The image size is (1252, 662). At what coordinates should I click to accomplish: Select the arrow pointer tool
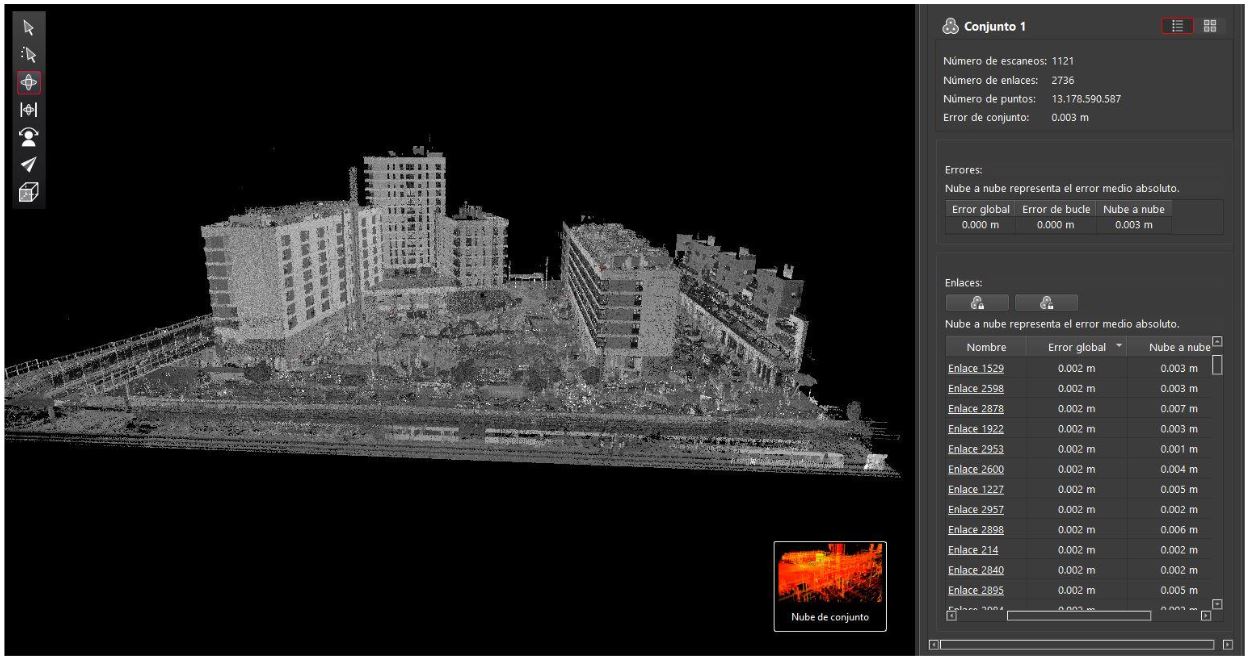[x=29, y=28]
